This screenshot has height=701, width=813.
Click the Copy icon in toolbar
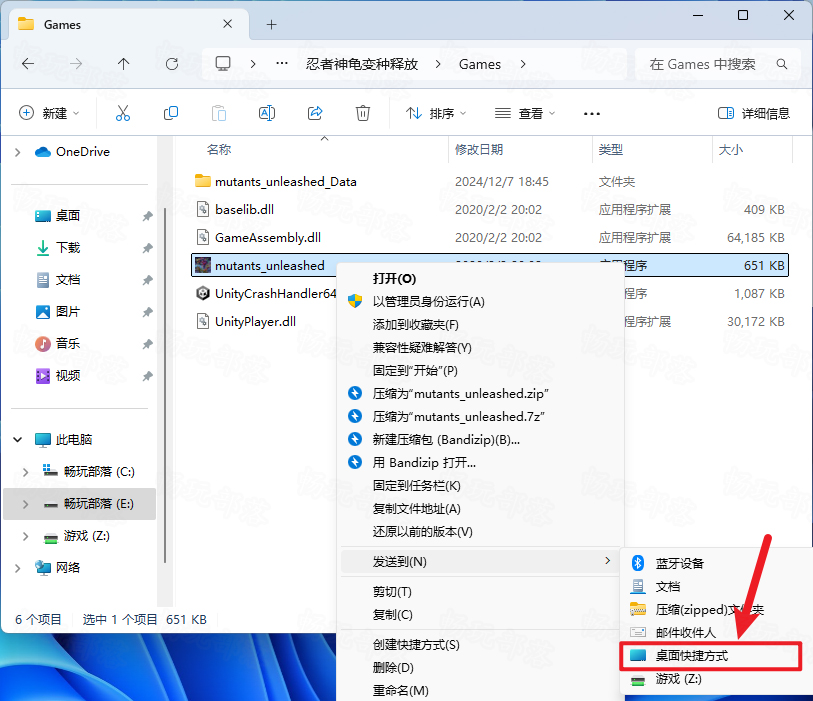pos(171,113)
